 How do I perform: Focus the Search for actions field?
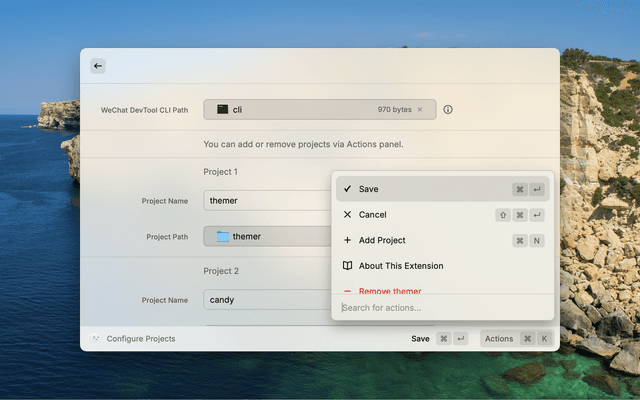click(x=440, y=307)
